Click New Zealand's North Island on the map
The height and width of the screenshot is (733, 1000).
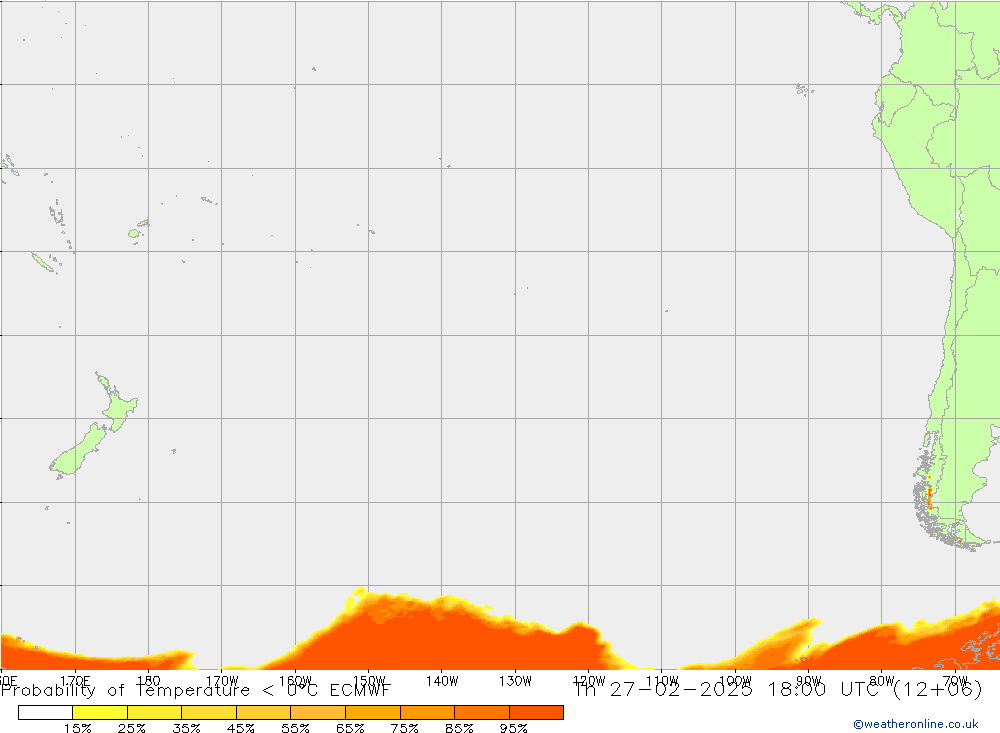(119, 406)
